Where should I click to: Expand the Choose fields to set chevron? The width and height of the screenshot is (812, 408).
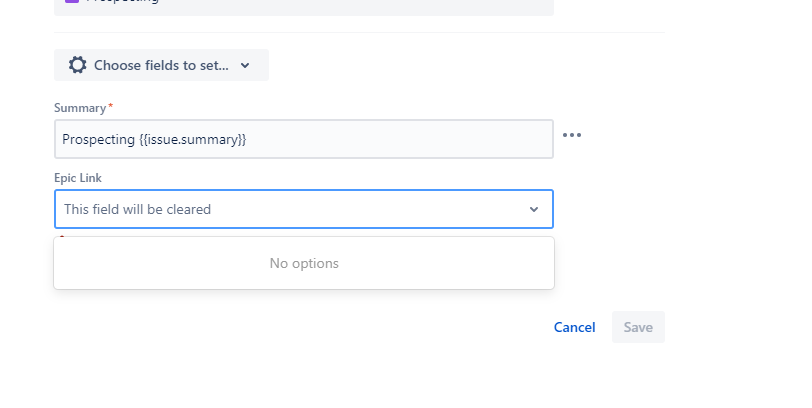[245, 65]
